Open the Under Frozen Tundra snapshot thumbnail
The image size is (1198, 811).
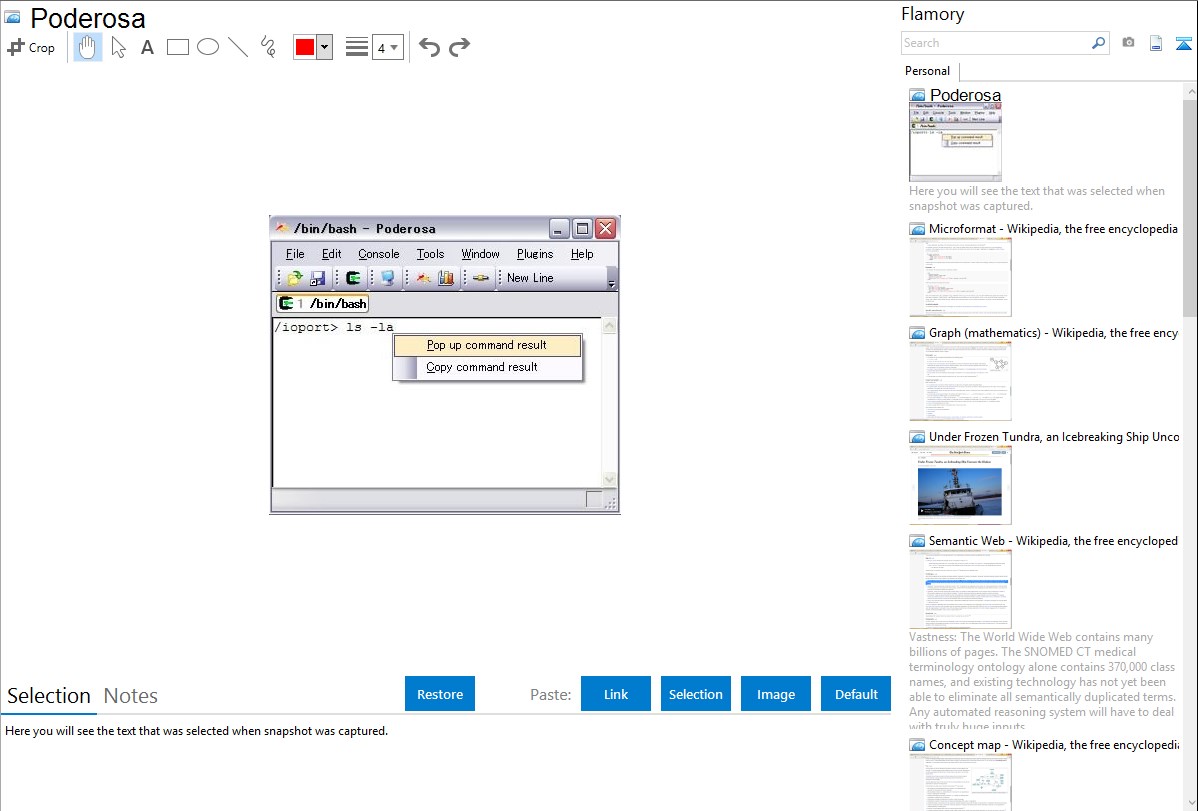coord(960,485)
